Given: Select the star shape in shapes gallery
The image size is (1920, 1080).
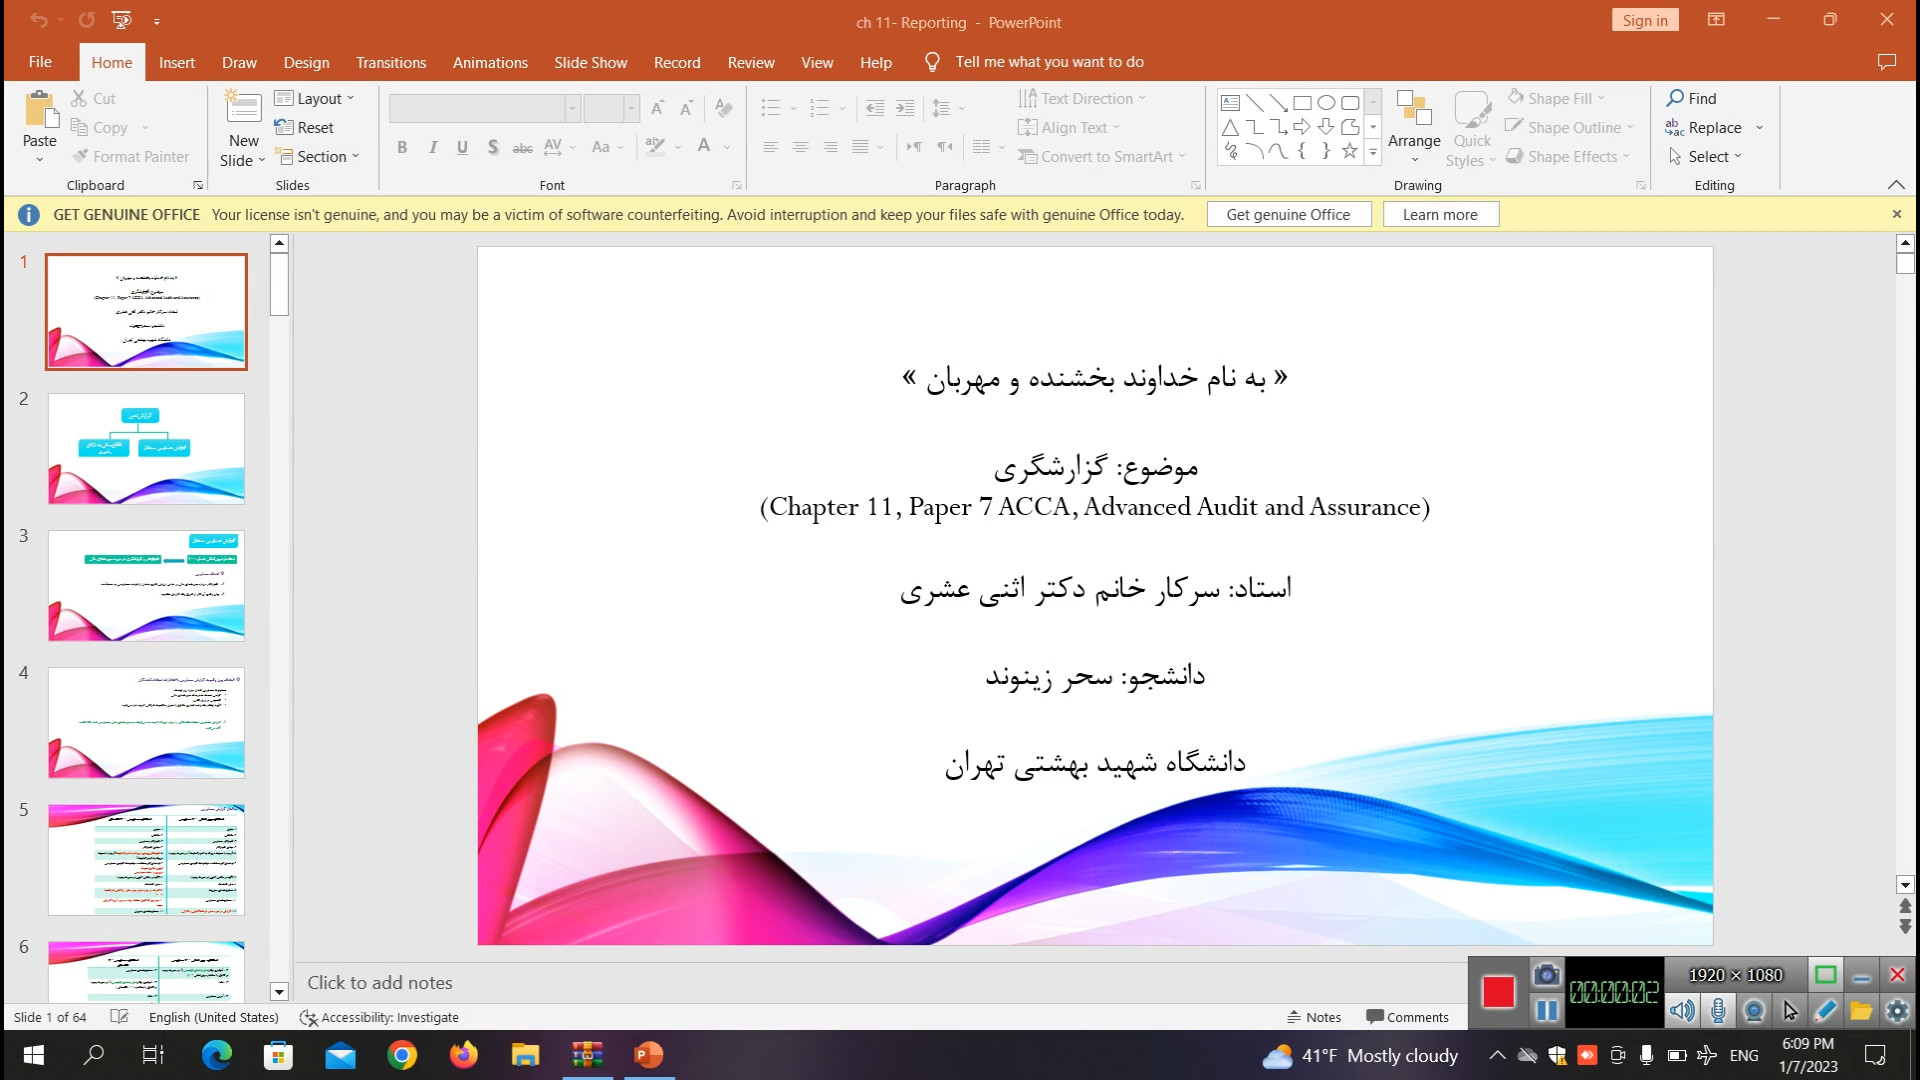Looking at the screenshot, I should pos(1349,151).
